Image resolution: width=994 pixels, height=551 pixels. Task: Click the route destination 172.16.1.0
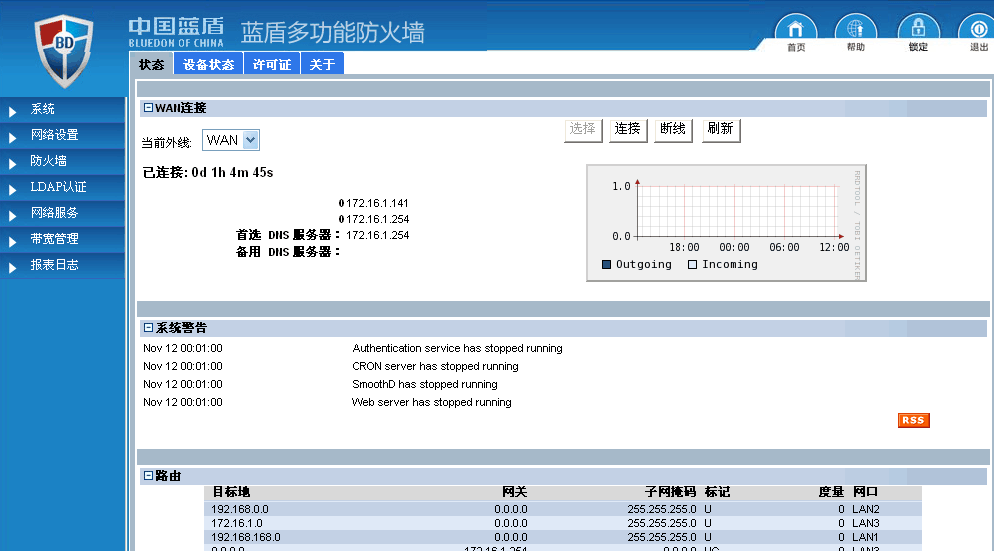(236, 523)
